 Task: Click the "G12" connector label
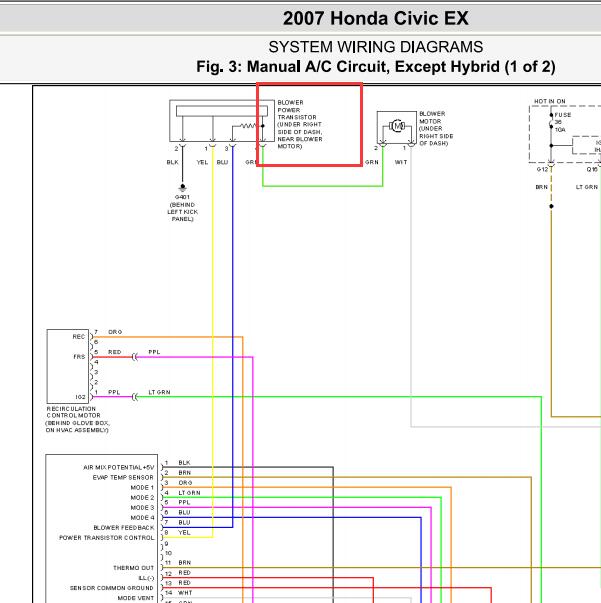[542, 169]
